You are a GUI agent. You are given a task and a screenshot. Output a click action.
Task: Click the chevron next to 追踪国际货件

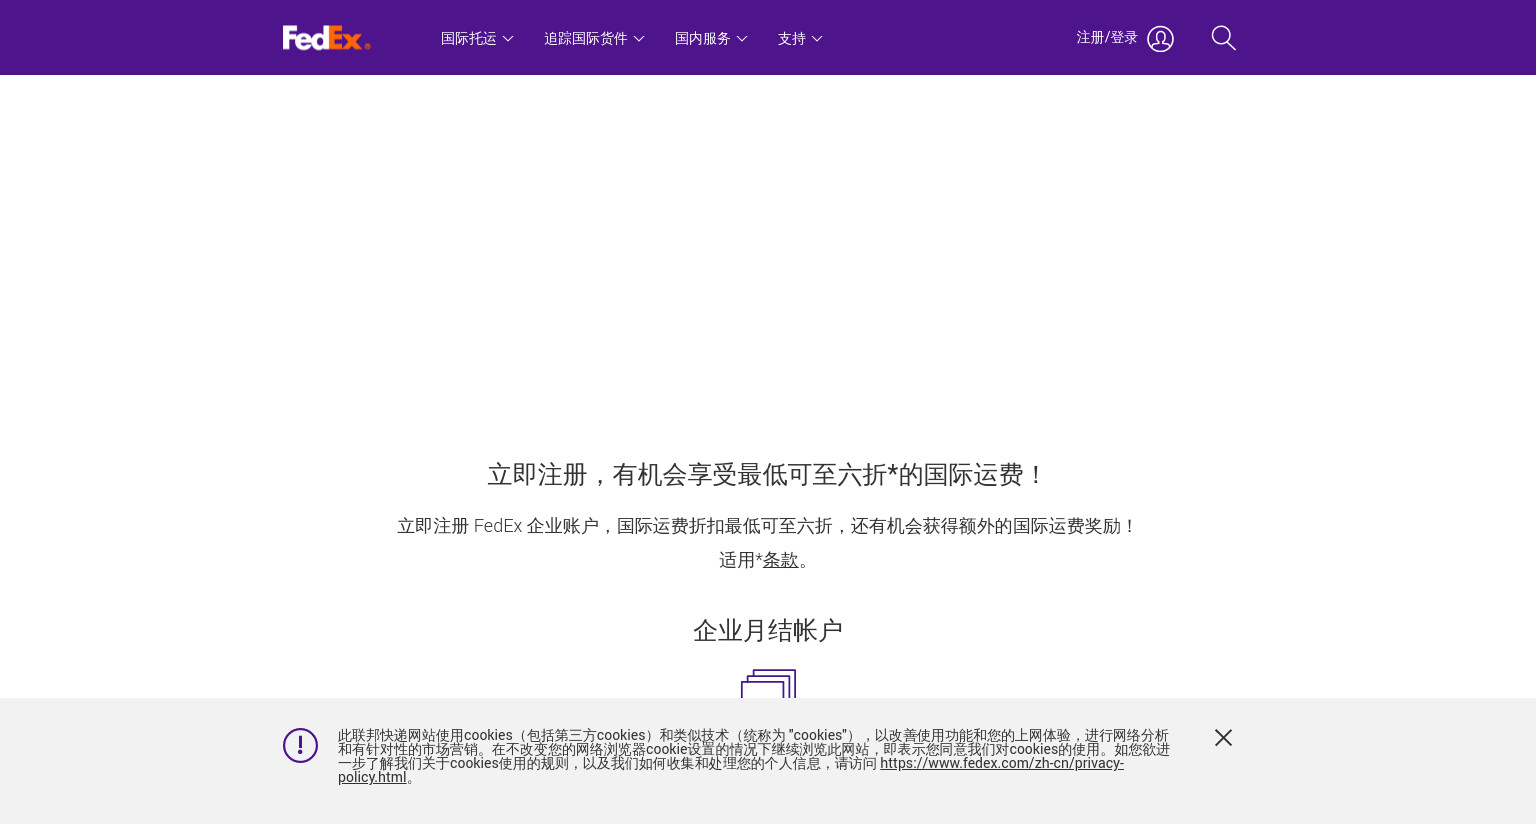click(639, 39)
